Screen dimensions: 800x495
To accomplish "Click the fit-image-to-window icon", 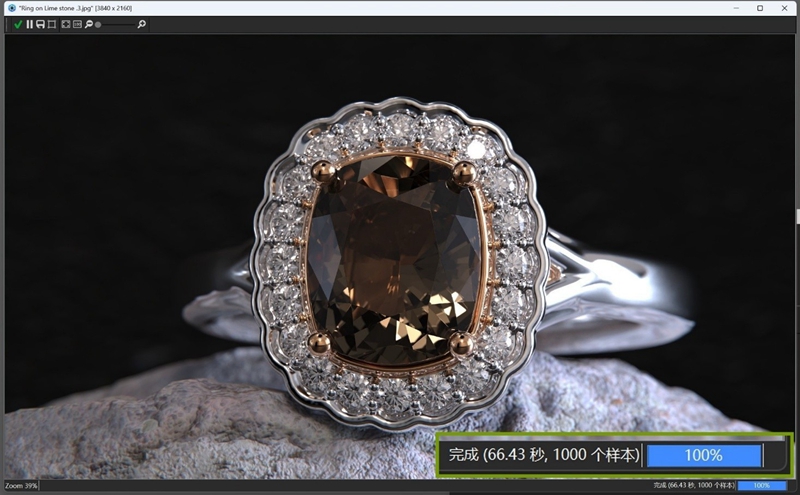I will coord(66,24).
